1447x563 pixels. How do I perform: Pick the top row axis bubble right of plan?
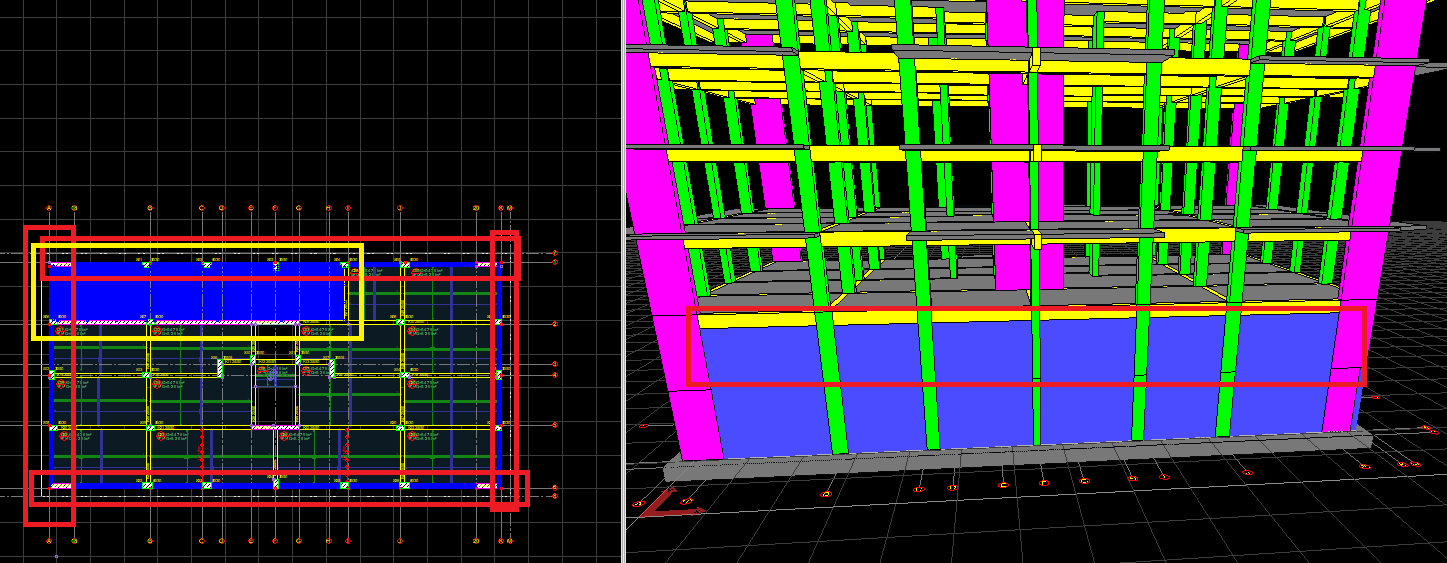point(555,254)
